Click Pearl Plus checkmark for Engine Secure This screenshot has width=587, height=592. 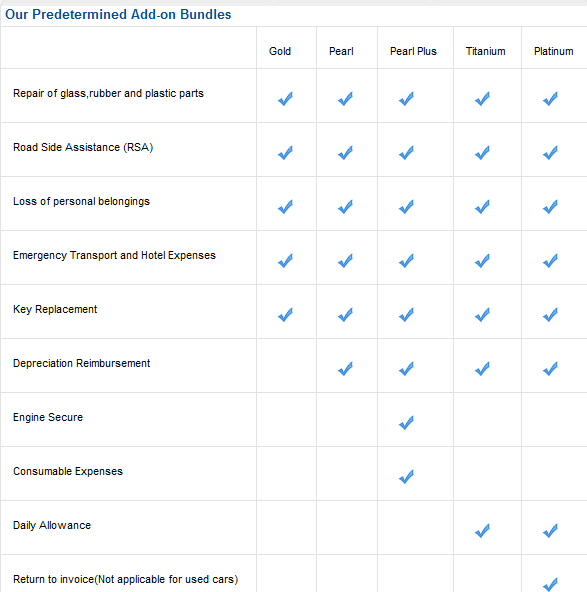click(x=406, y=422)
